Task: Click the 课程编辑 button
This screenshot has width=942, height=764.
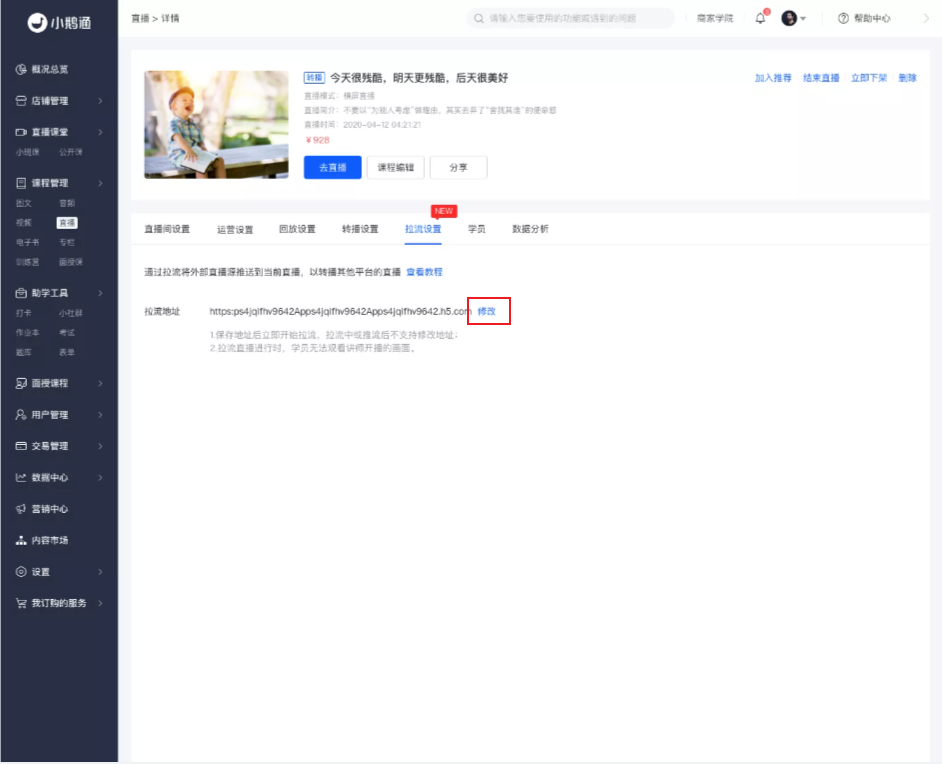Action: click(x=396, y=168)
